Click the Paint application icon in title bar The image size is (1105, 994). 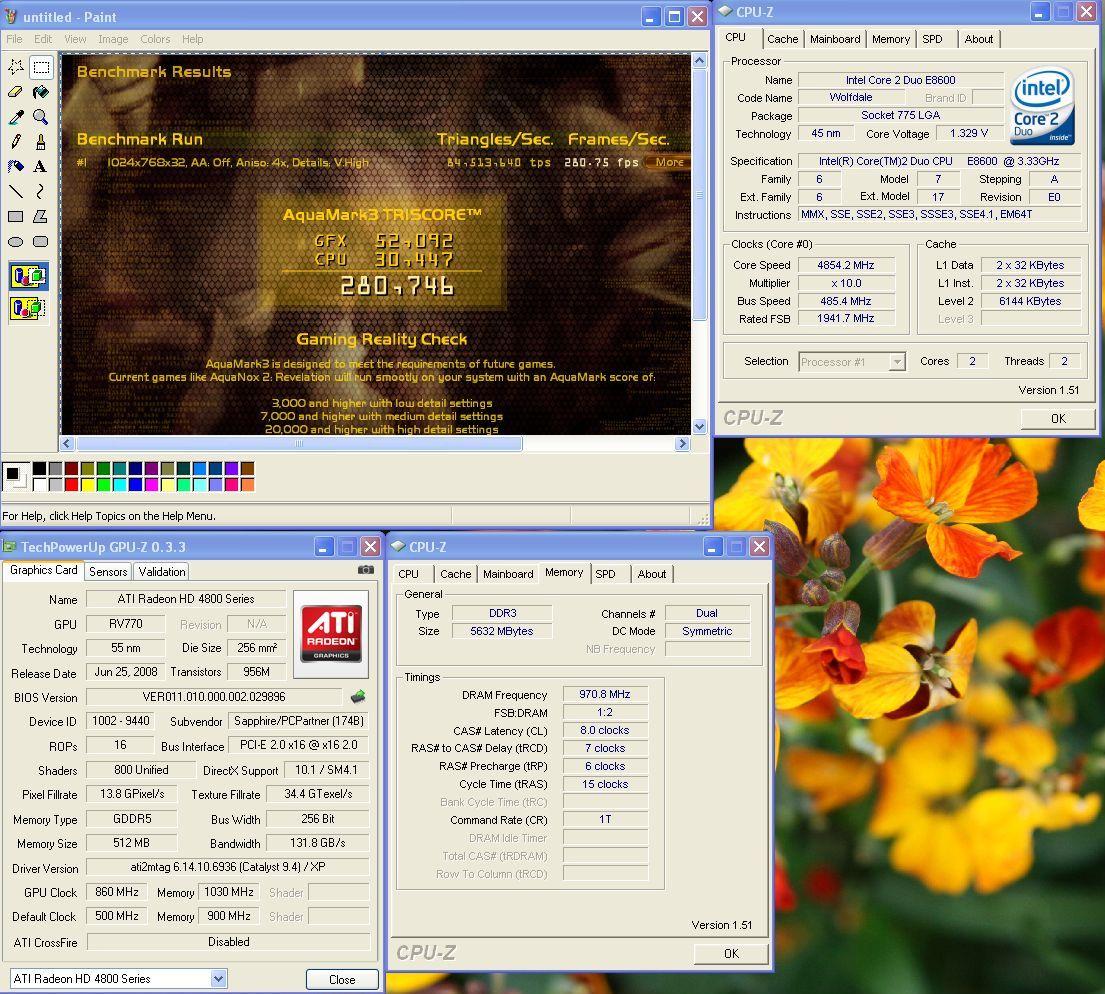pyautogui.click(x=11, y=16)
